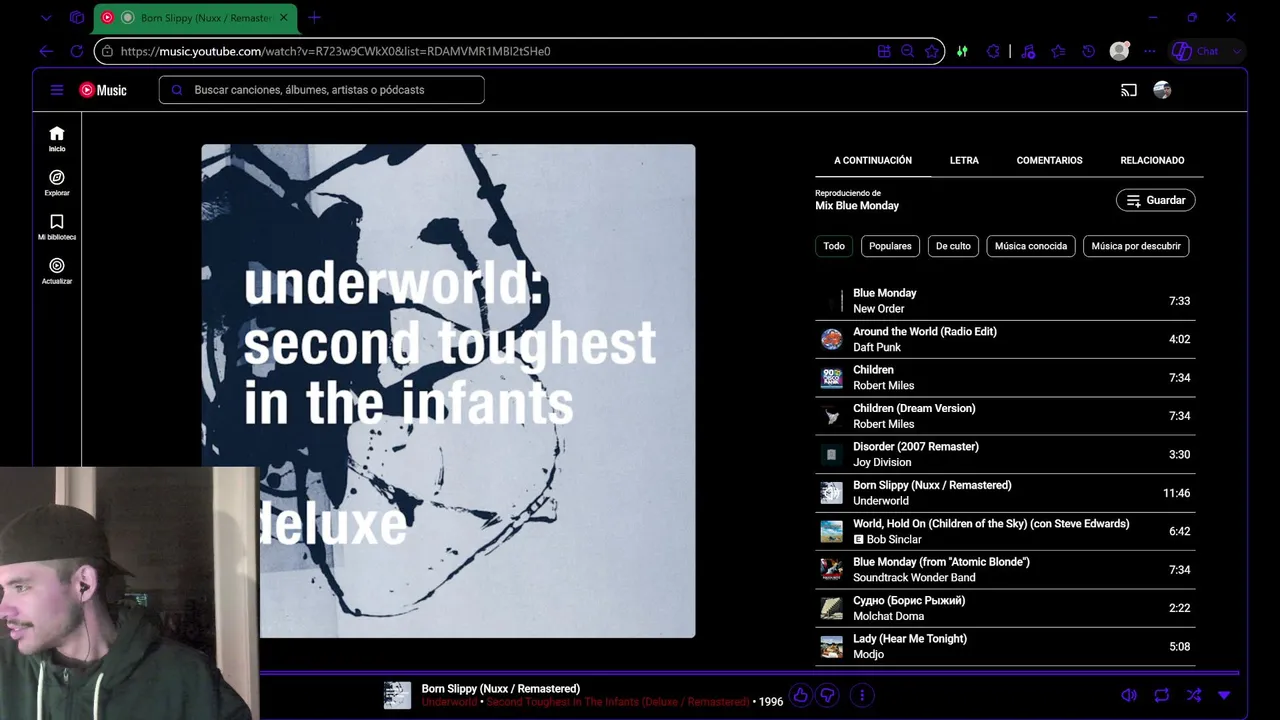The width and height of the screenshot is (1280, 720).
Task: Click the Molchat Doma artist link
Action: tap(888, 616)
